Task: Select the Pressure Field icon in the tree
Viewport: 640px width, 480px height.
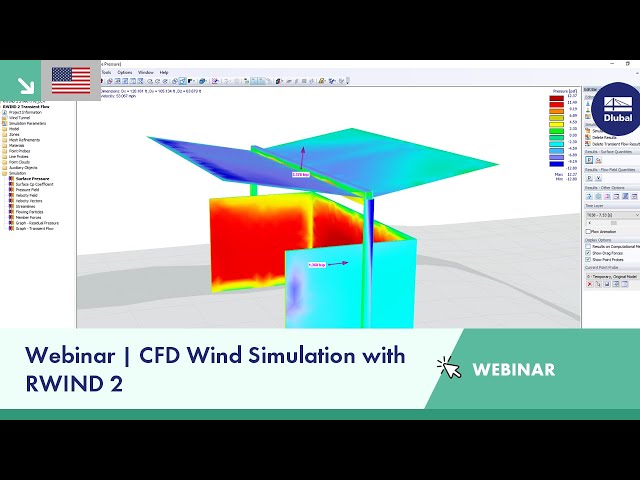Action: coord(11,190)
